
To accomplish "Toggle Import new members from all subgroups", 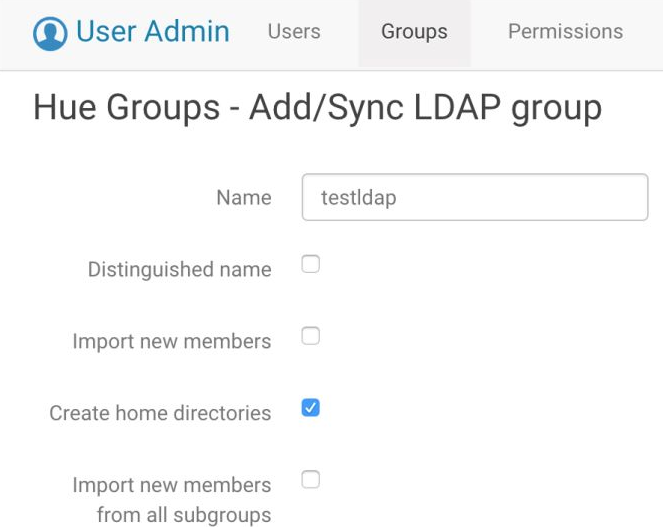I will [x=310, y=480].
